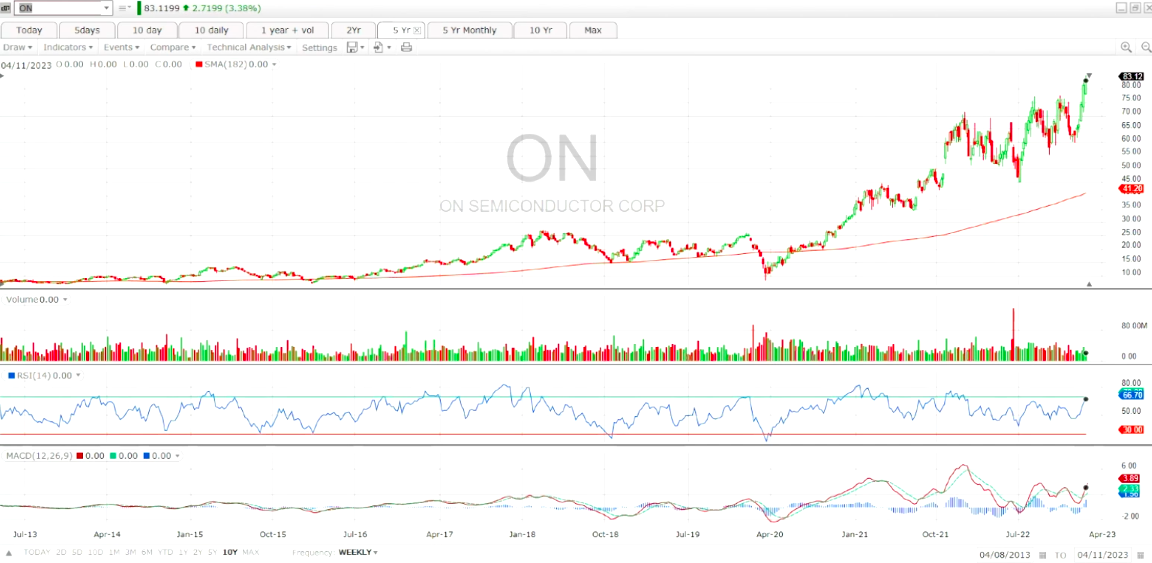Change the Frequency WEEKLY dropdown
Screen dimensions: 1152x563
359,552
